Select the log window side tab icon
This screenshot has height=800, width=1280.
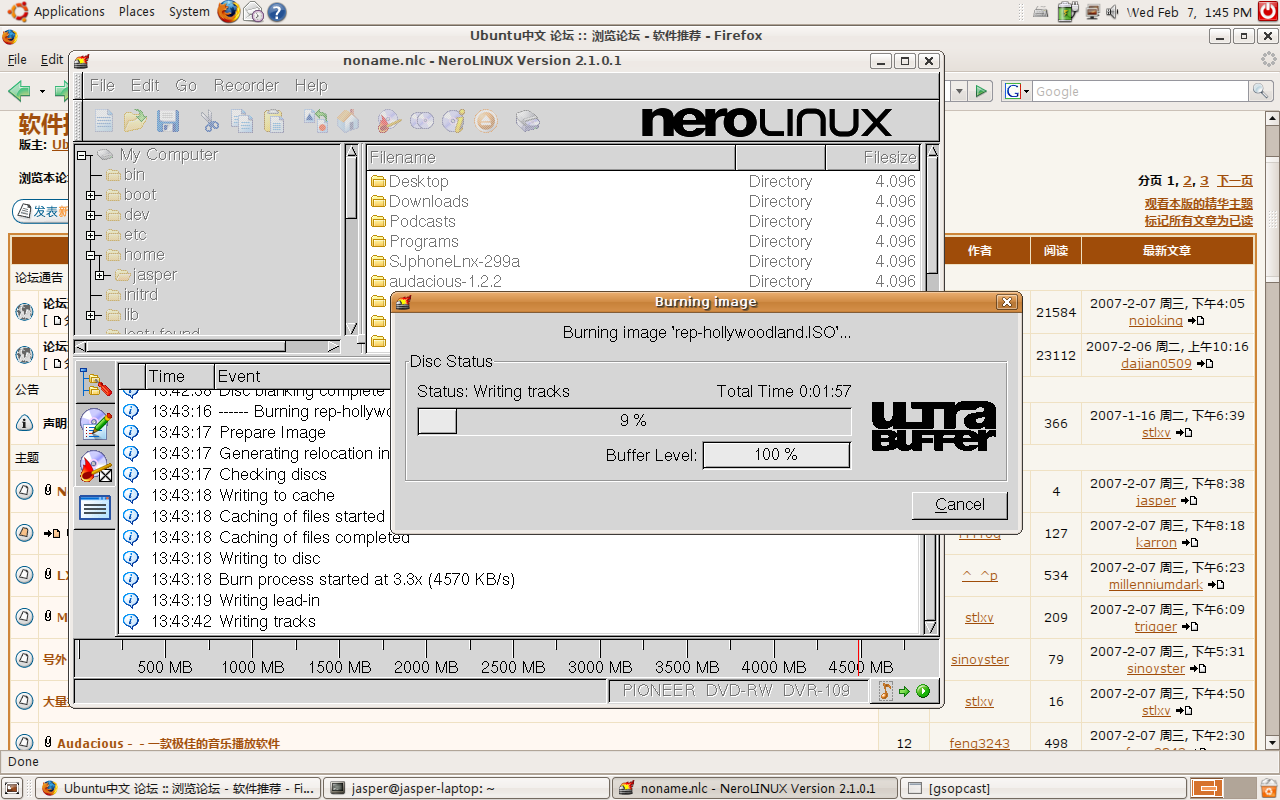[95, 508]
